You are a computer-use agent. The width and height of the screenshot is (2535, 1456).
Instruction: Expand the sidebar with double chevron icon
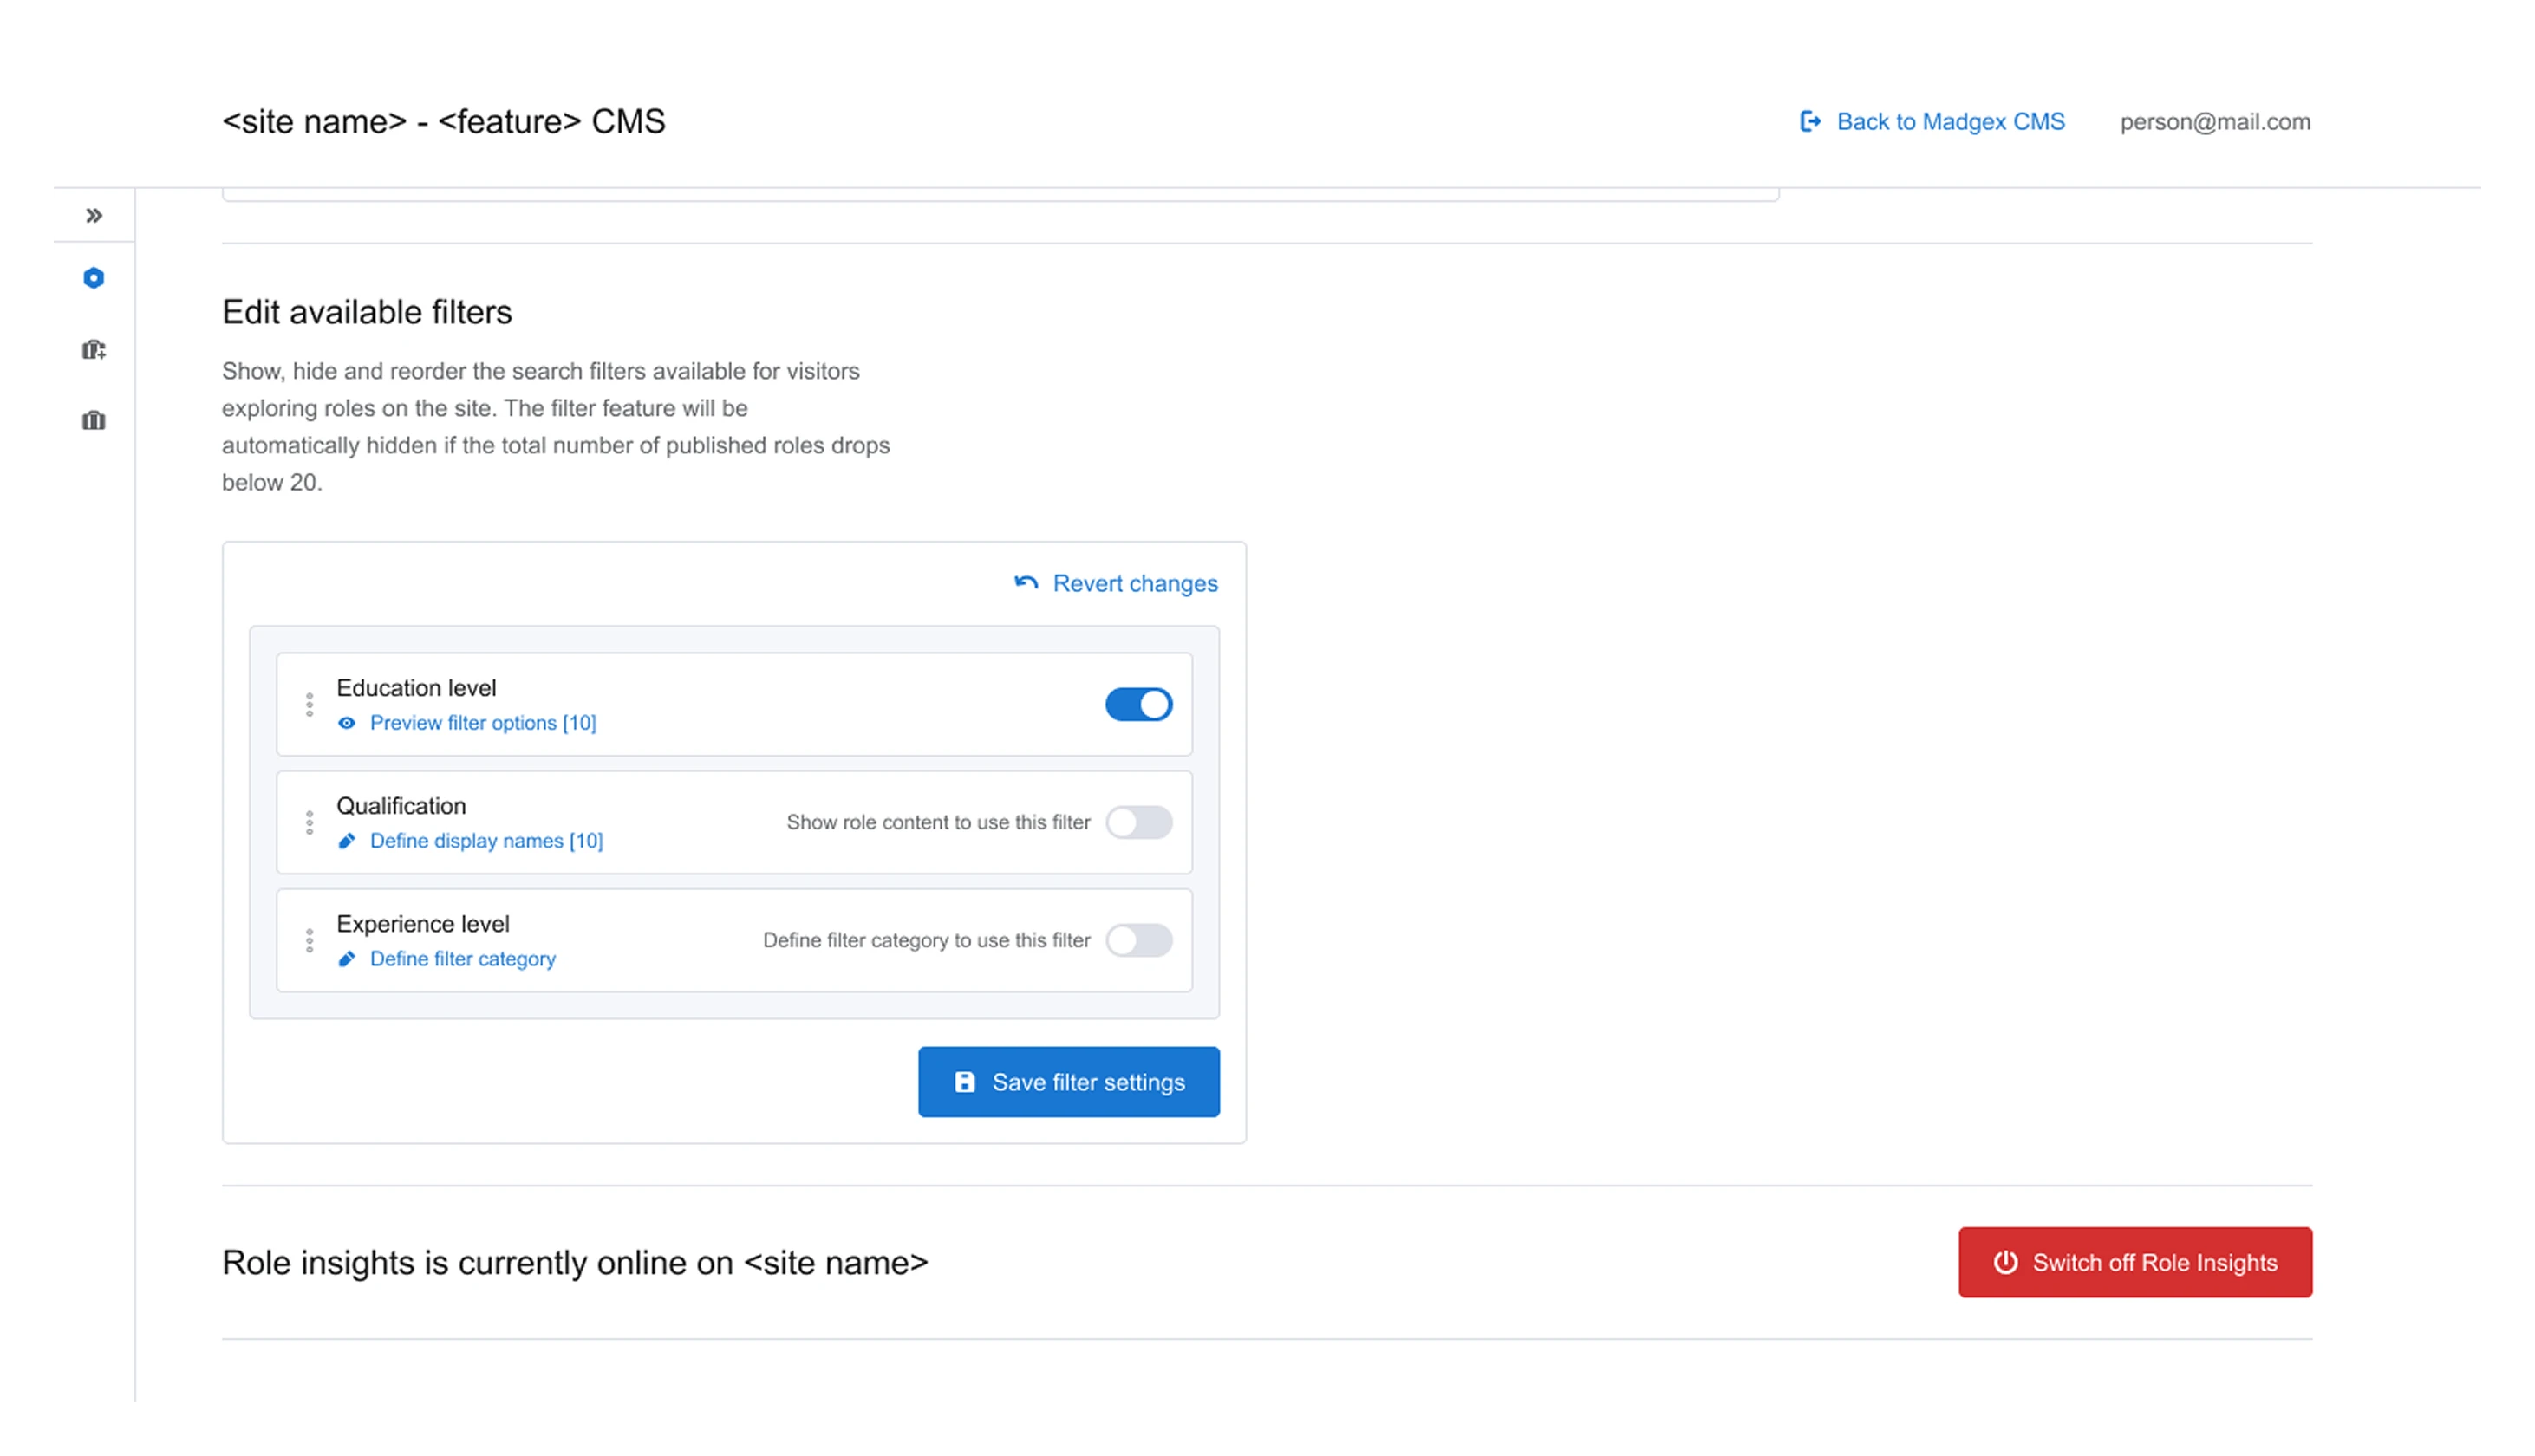[x=94, y=215]
